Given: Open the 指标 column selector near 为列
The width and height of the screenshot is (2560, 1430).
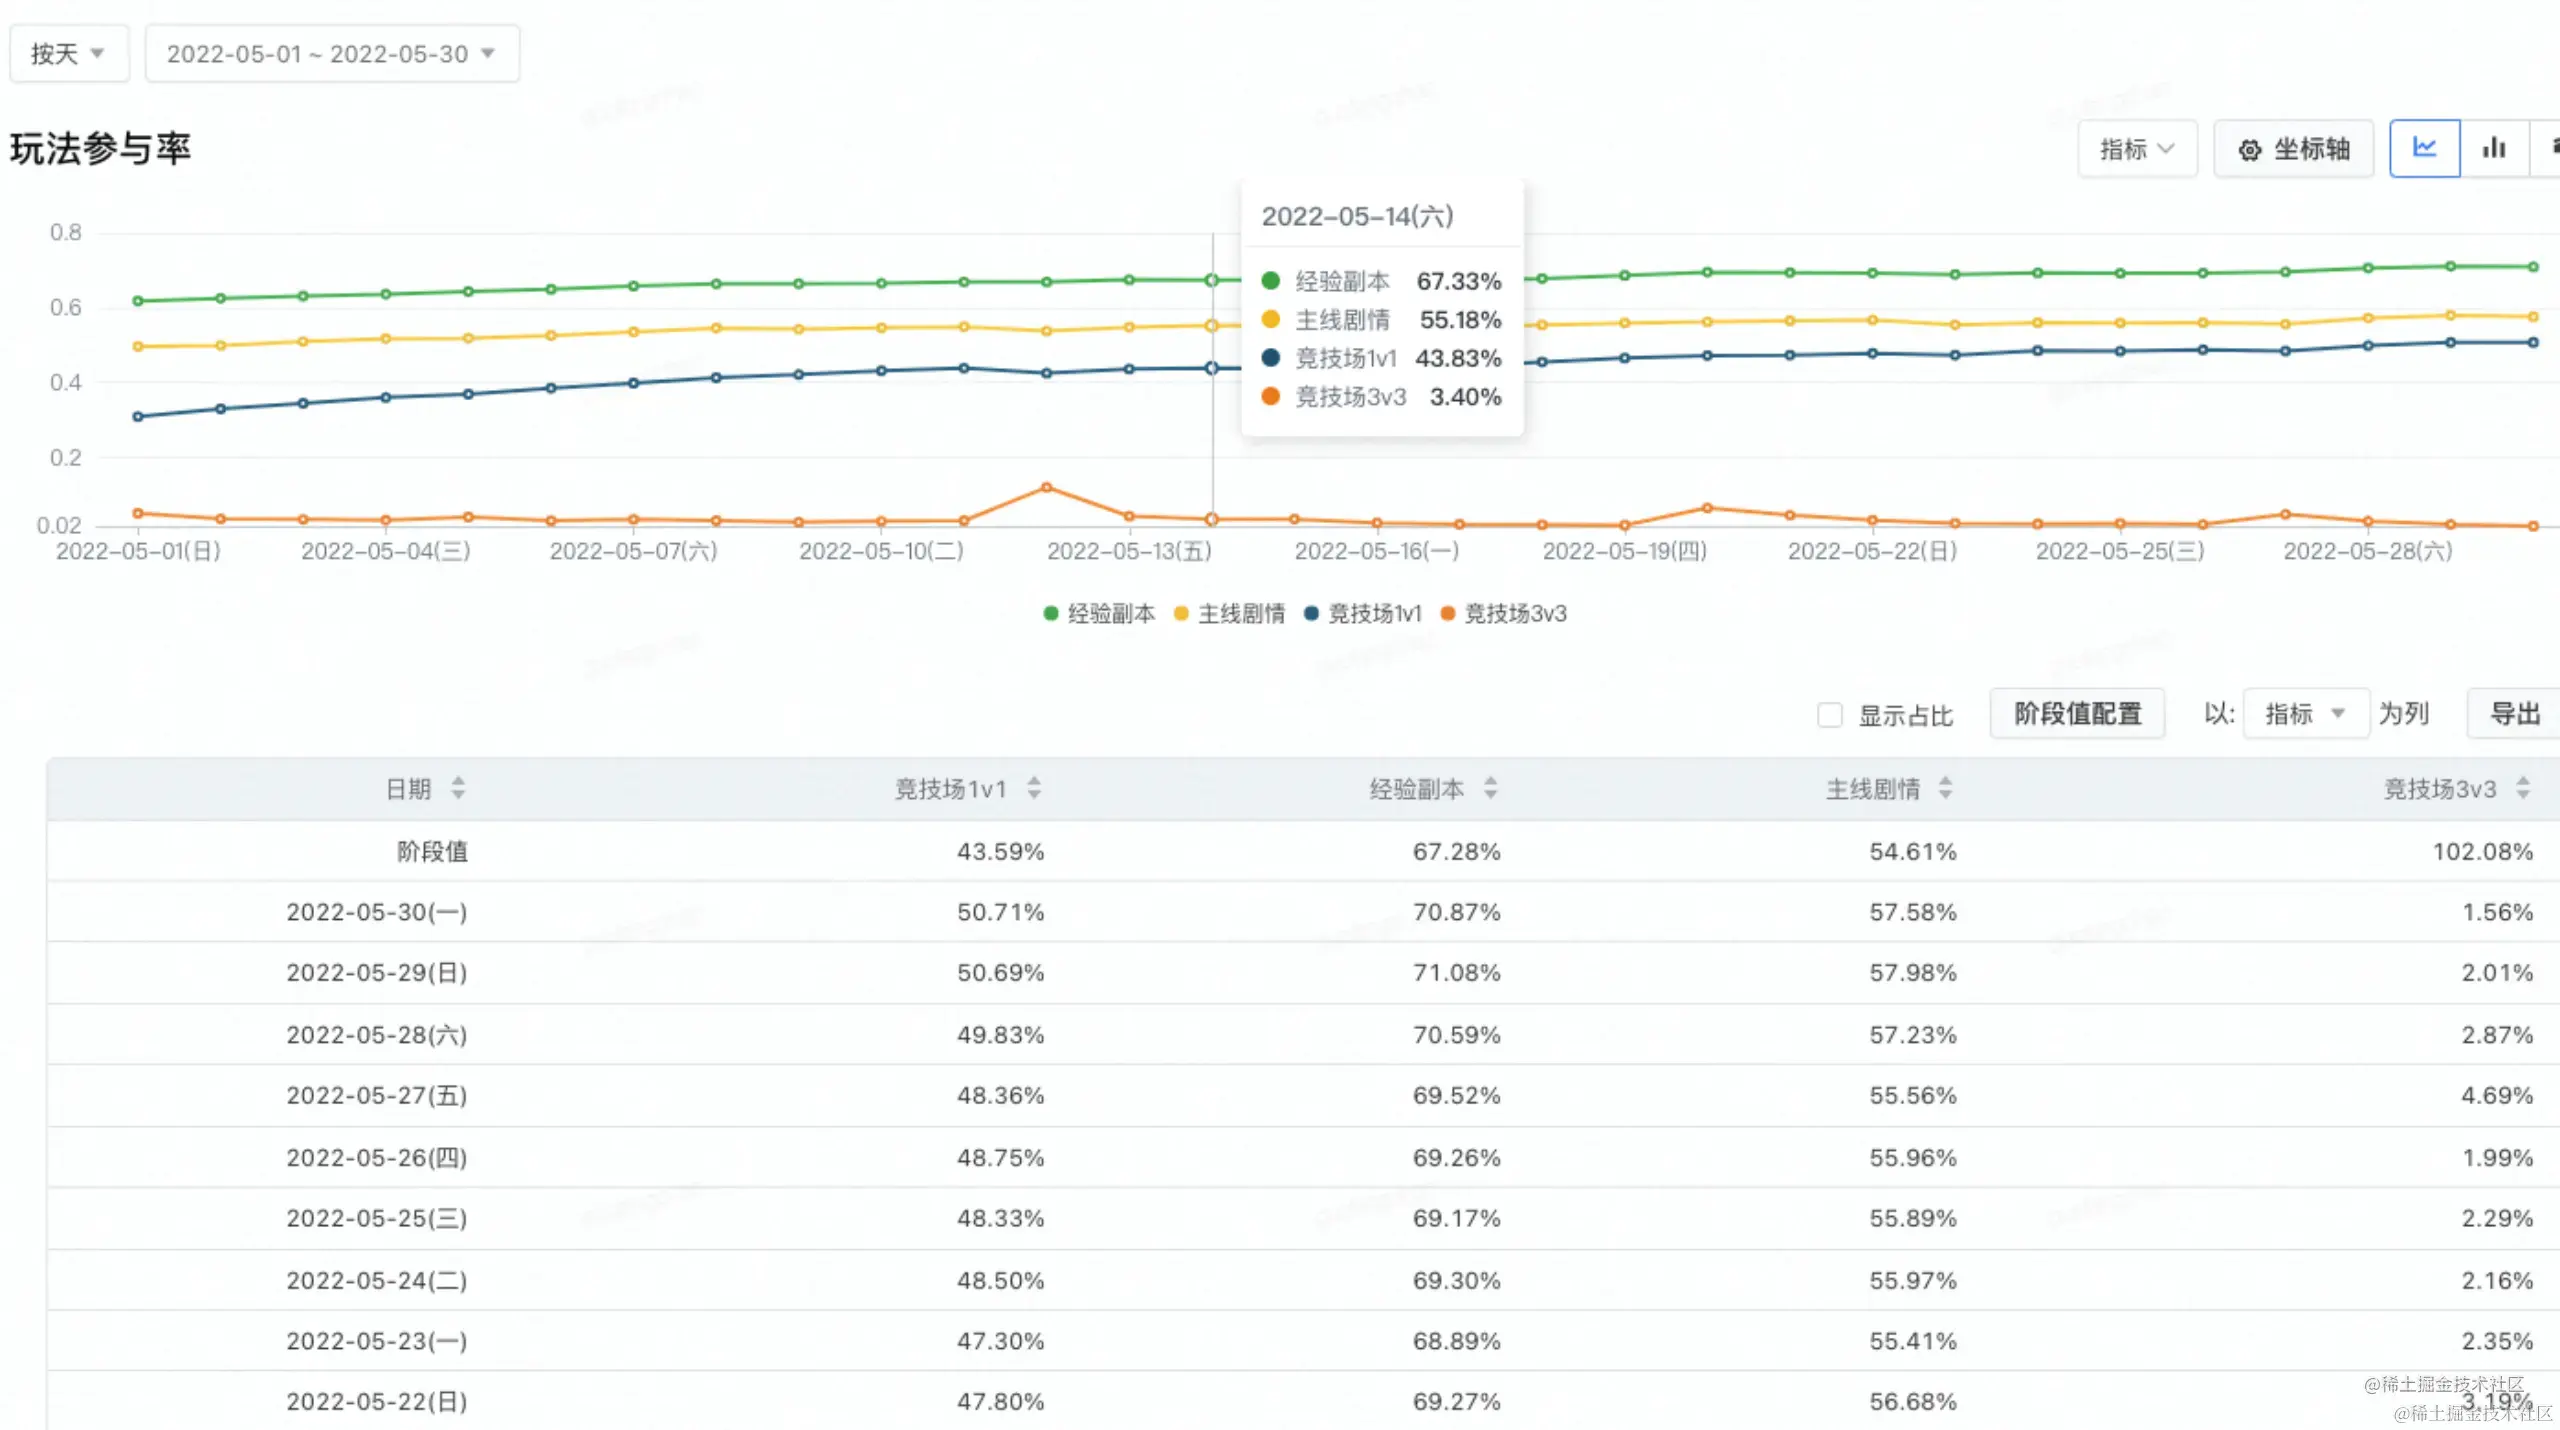Looking at the screenshot, I should (x=2305, y=713).
